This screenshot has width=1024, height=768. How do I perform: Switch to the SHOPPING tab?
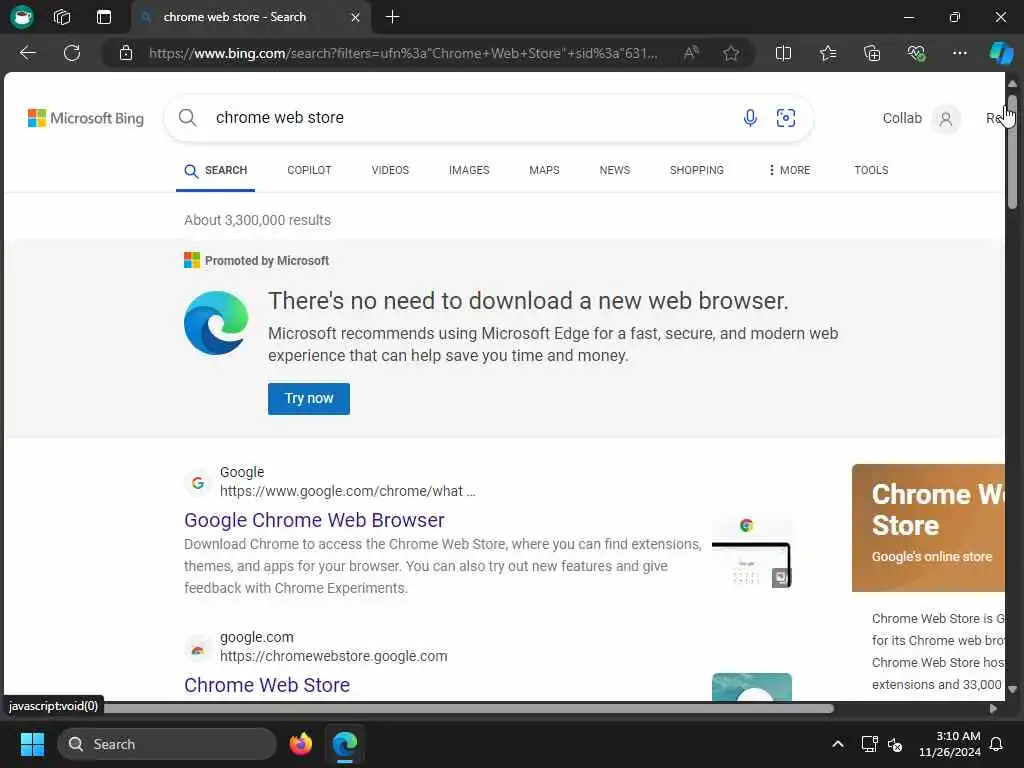point(696,170)
